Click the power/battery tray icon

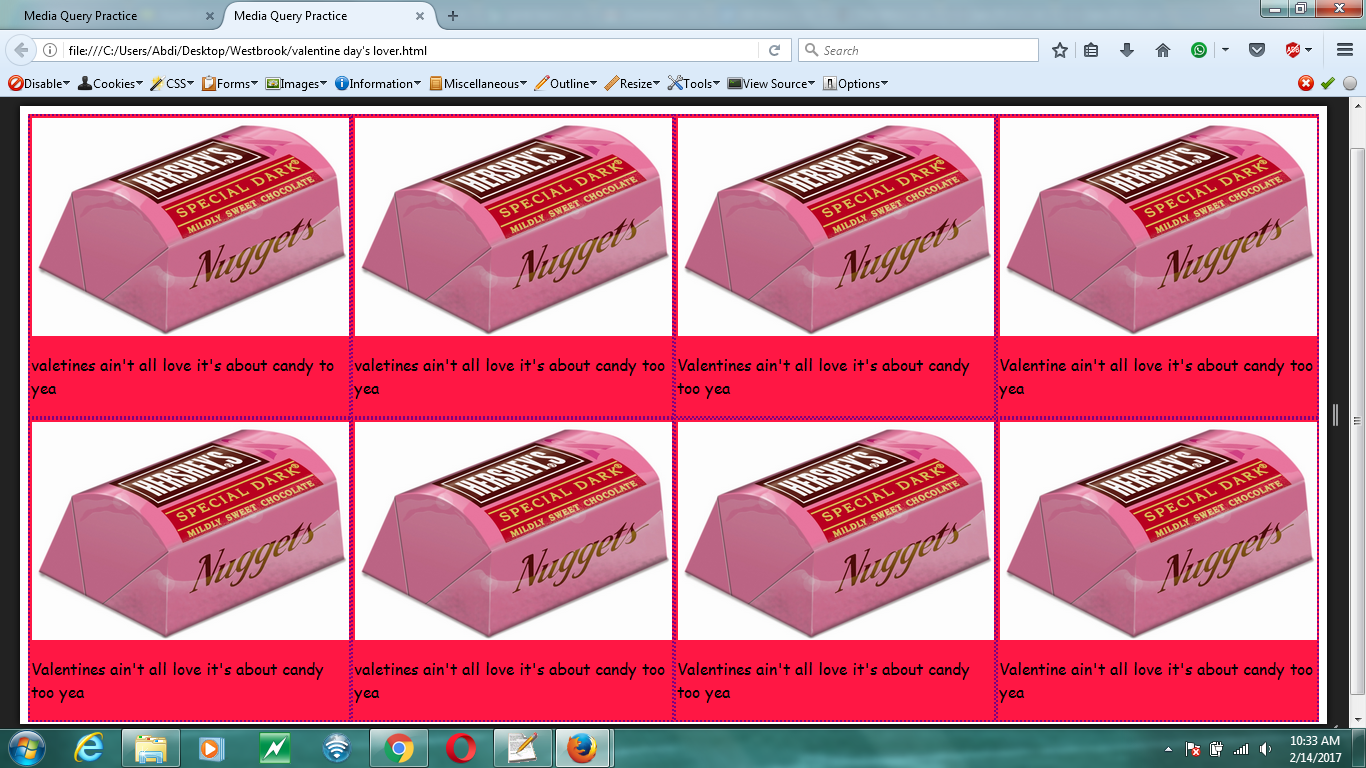pyautogui.click(x=1217, y=749)
